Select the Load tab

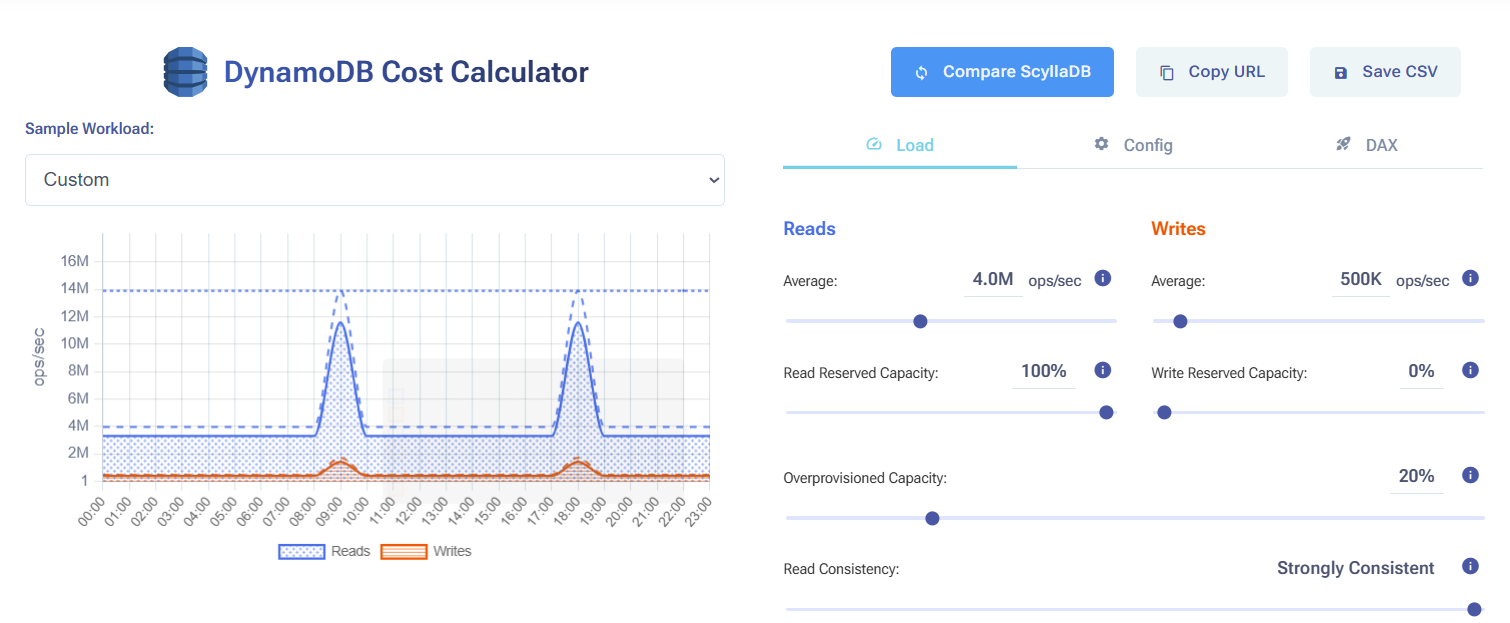(x=900, y=145)
